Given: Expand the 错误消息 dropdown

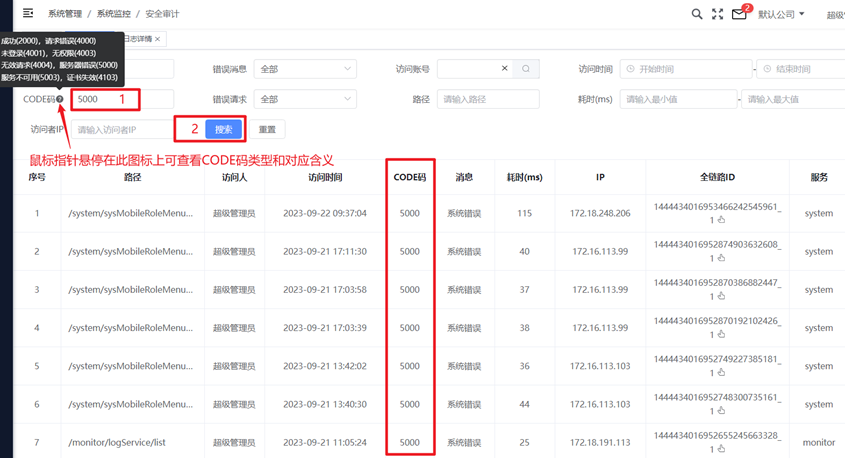Looking at the screenshot, I should click(x=305, y=69).
